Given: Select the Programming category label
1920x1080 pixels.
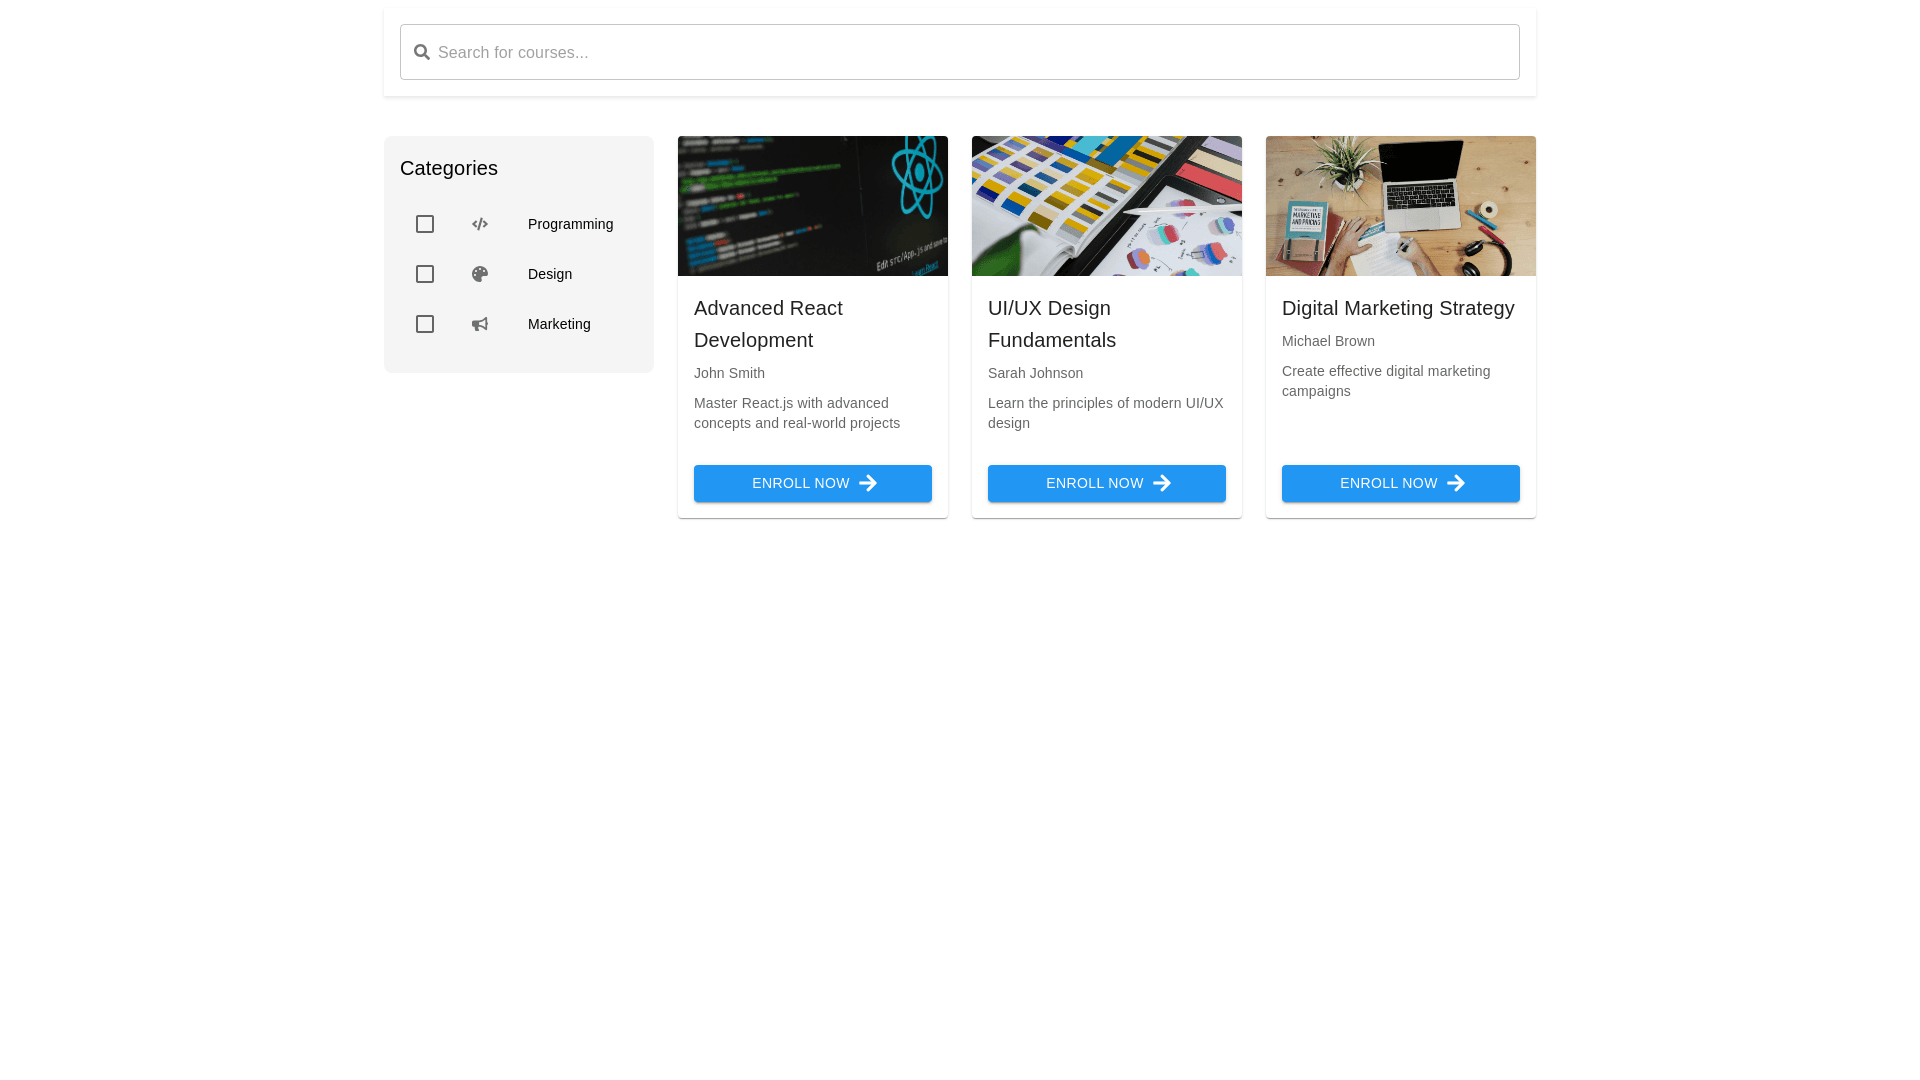Looking at the screenshot, I should (570, 224).
